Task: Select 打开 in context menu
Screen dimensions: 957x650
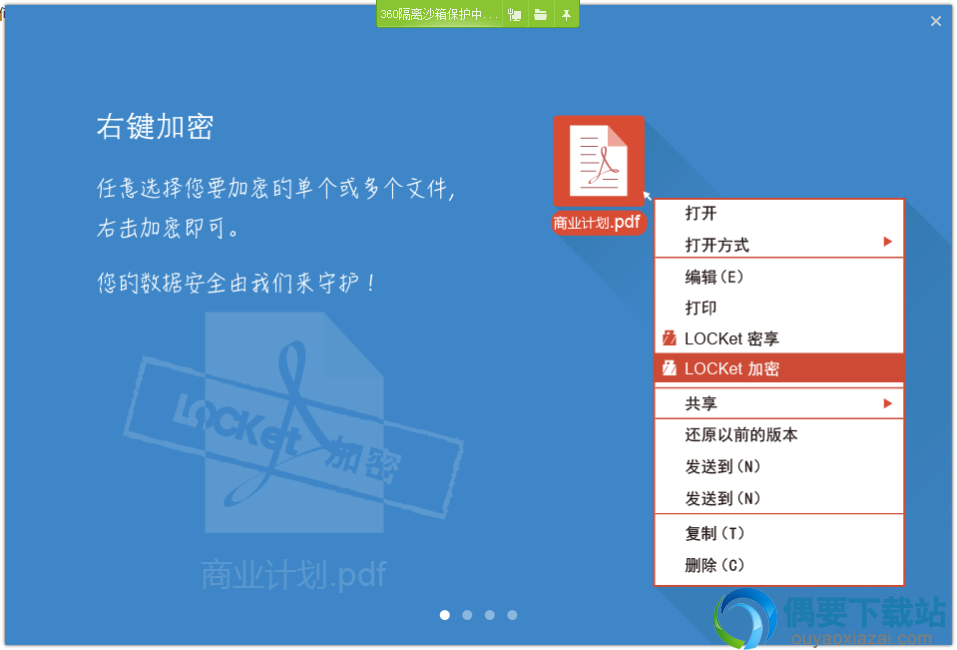Action: coord(779,213)
